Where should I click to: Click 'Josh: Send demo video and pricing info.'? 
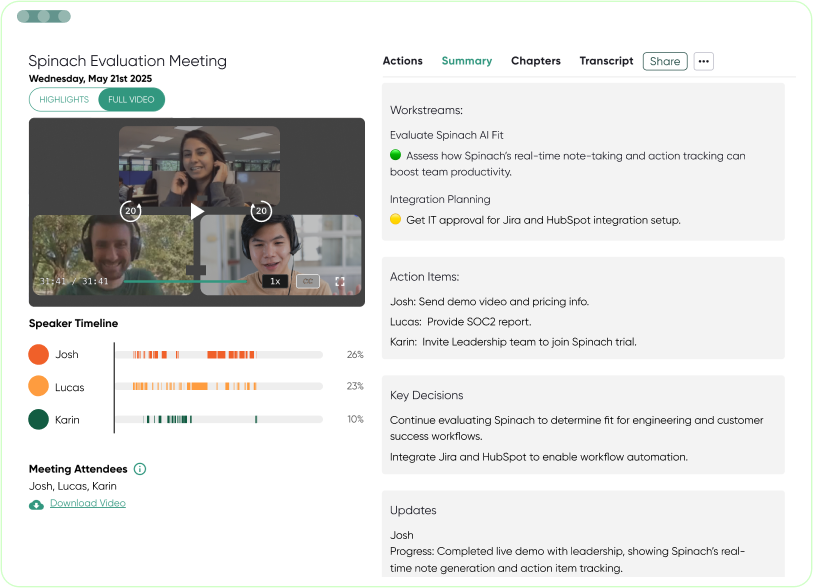tap(489, 301)
